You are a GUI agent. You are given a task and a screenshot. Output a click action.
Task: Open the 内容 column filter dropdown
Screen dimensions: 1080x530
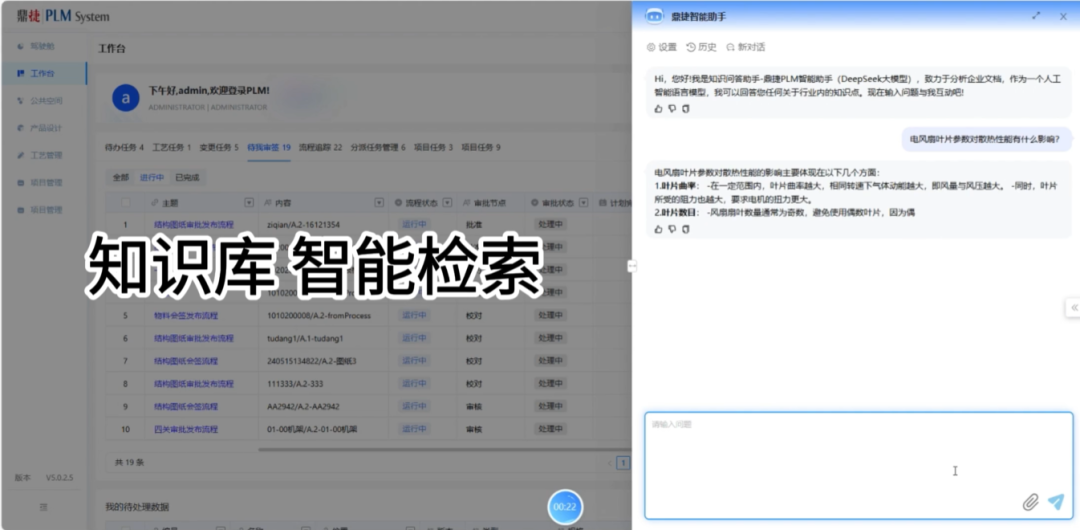pos(379,203)
